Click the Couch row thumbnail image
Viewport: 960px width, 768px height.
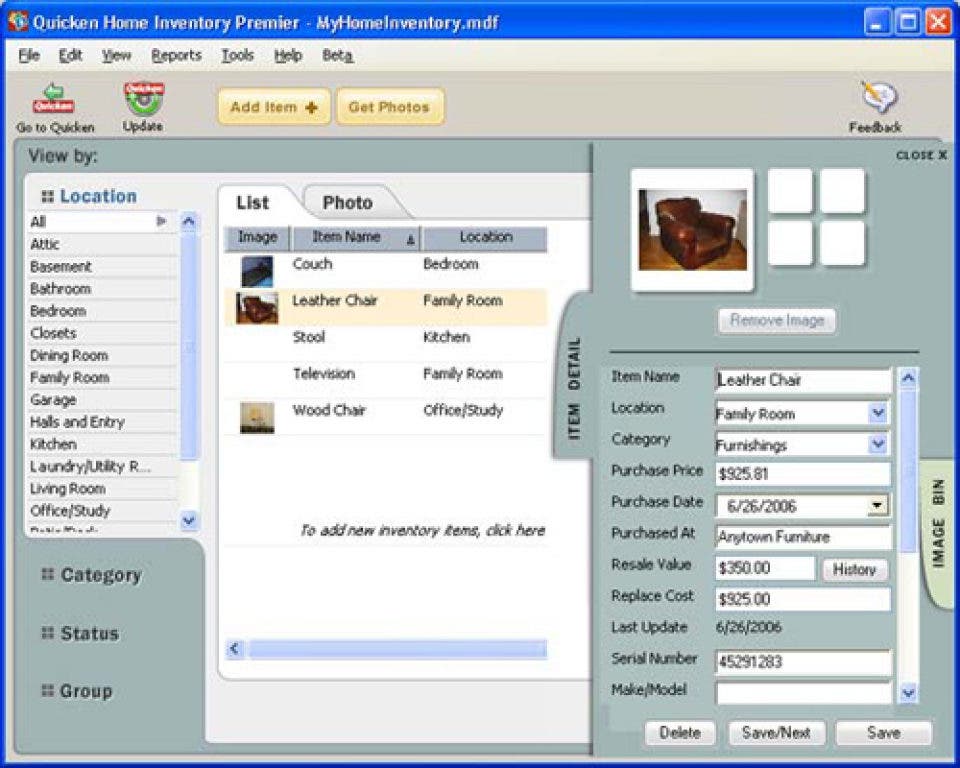point(257,271)
